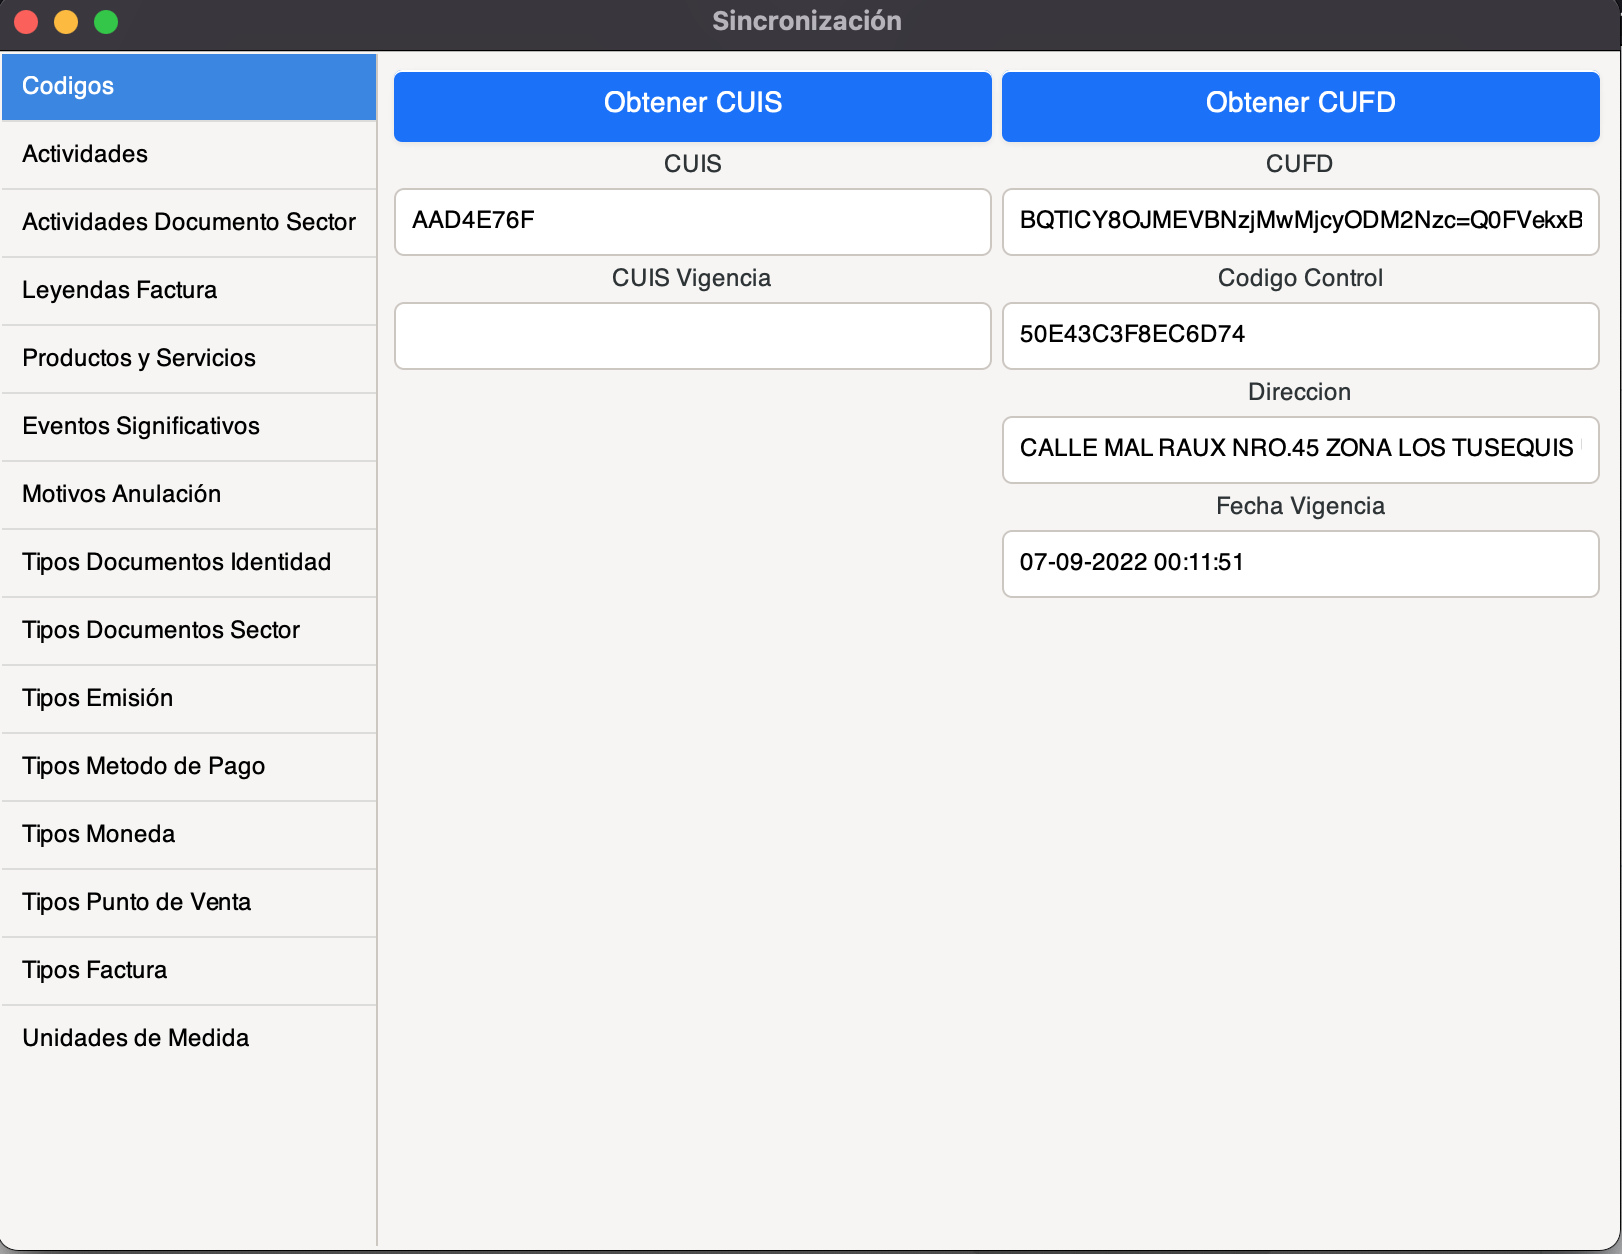Select the Codigo Control field
Viewport: 1622px width, 1254px height.
(x=1300, y=336)
